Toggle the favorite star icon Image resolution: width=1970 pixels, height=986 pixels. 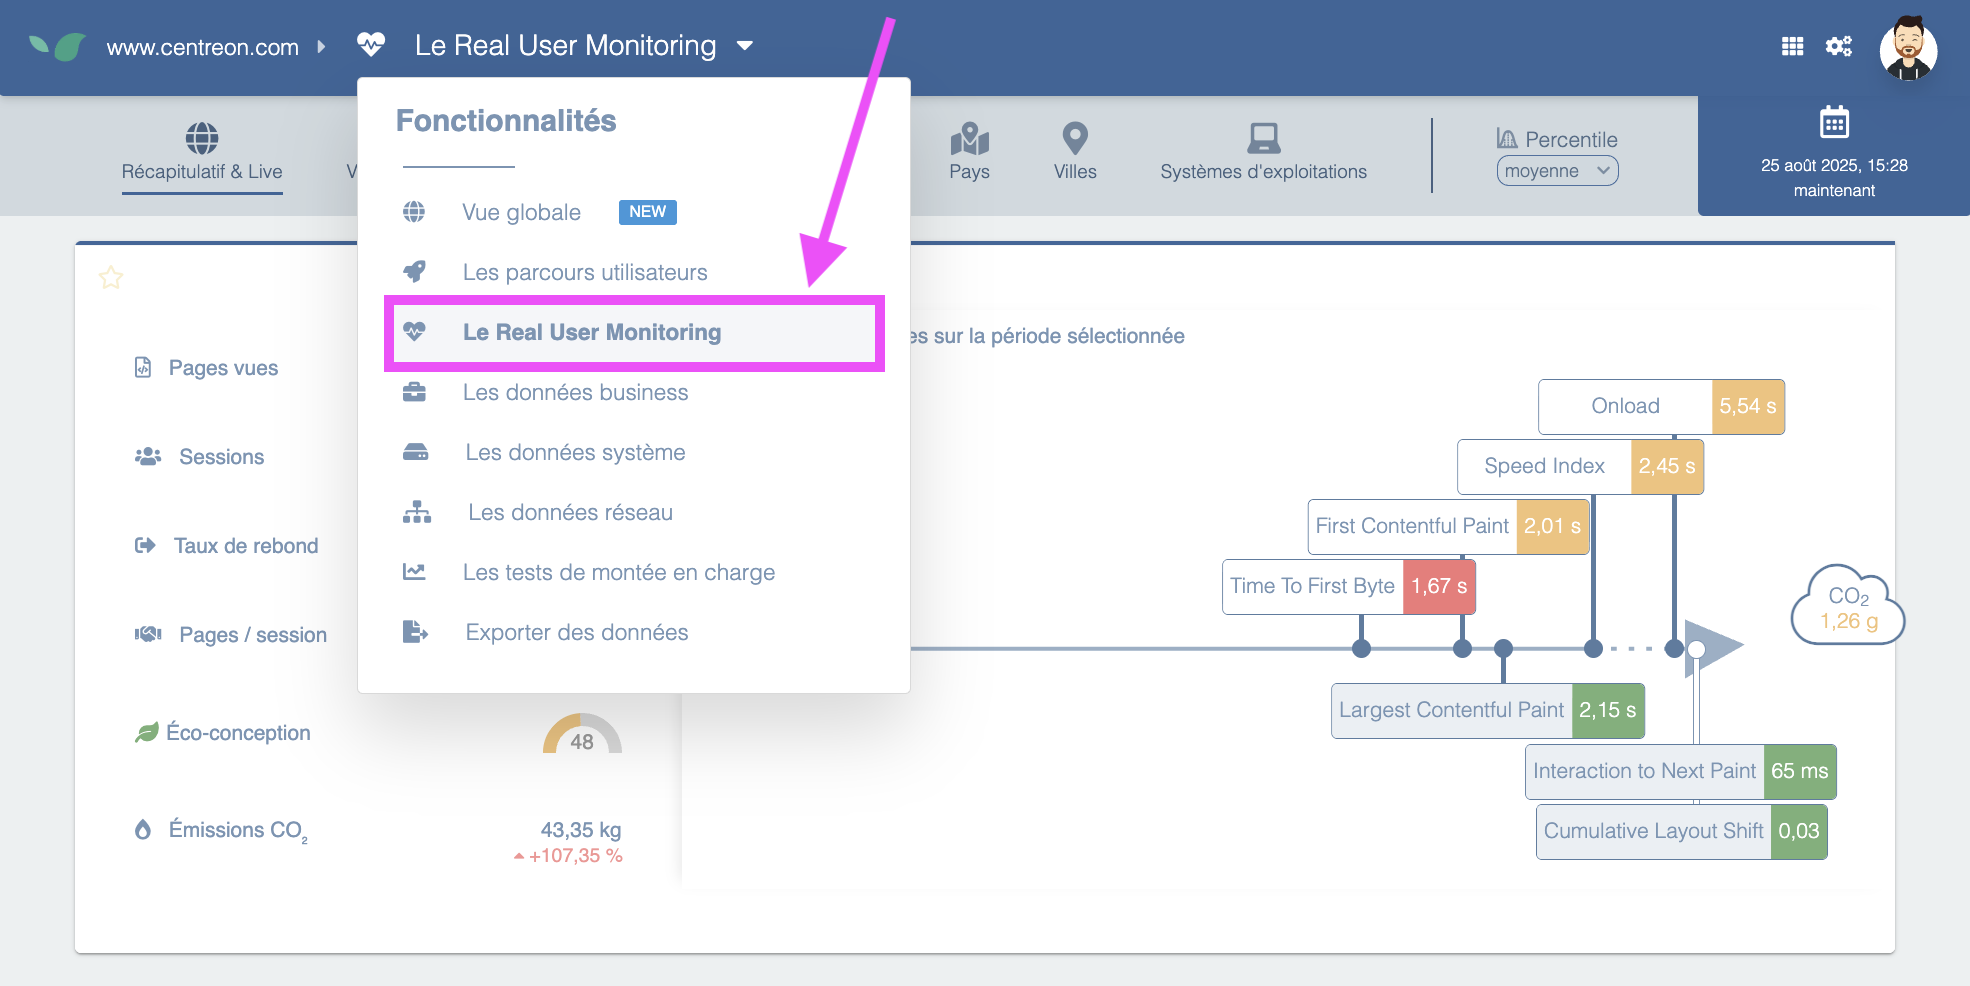[x=111, y=277]
